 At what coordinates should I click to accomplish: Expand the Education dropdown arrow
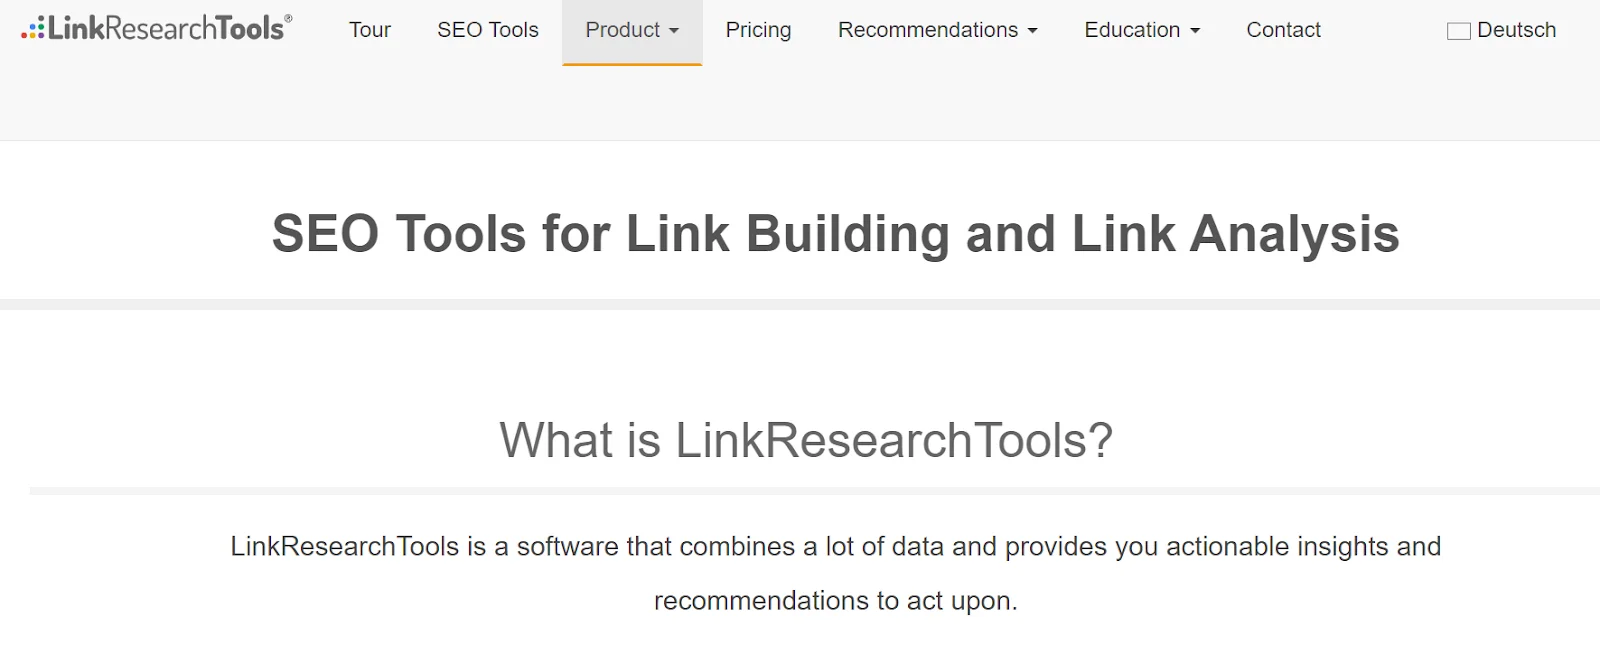click(x=1195, y=31)
